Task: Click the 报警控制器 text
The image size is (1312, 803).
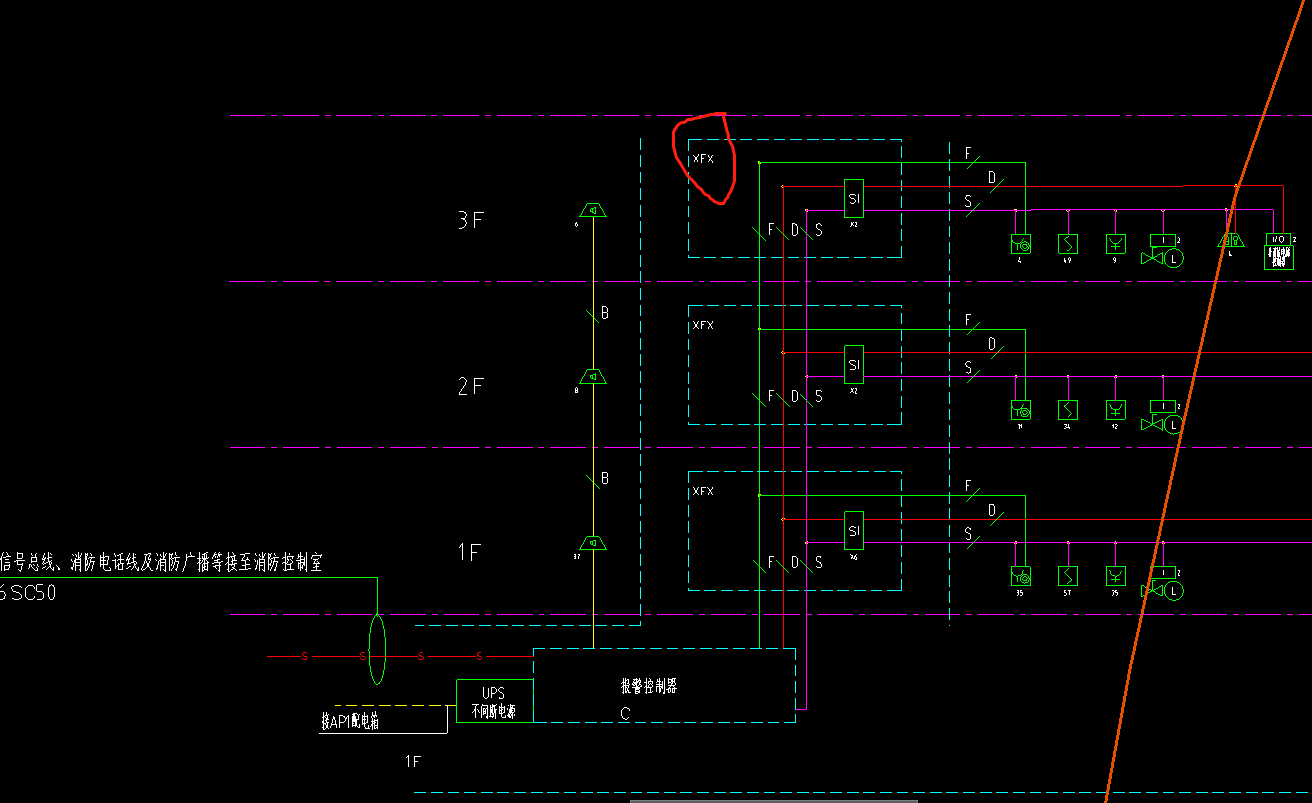Action: click(x=649, y=686)
